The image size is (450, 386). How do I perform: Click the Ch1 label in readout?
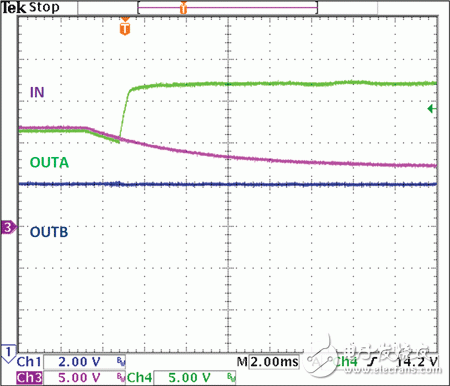tap(29, 362)
